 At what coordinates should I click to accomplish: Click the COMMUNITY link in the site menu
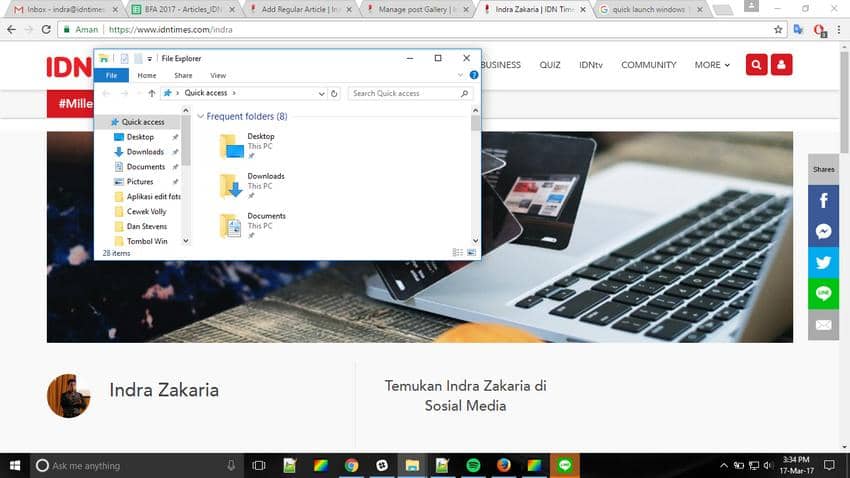pyautogui.click(x=648, y=65)
